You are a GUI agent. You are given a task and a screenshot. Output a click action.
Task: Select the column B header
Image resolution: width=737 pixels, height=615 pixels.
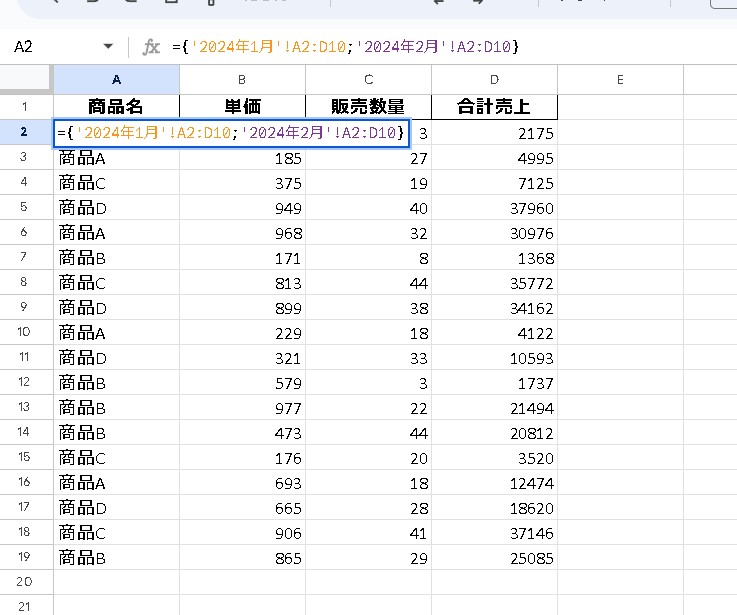tap(242, 79)
